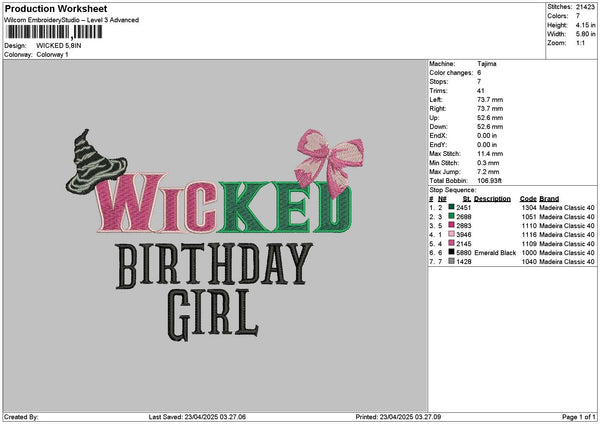
Task: Click the Brand column header
Action: pos(550,198)
